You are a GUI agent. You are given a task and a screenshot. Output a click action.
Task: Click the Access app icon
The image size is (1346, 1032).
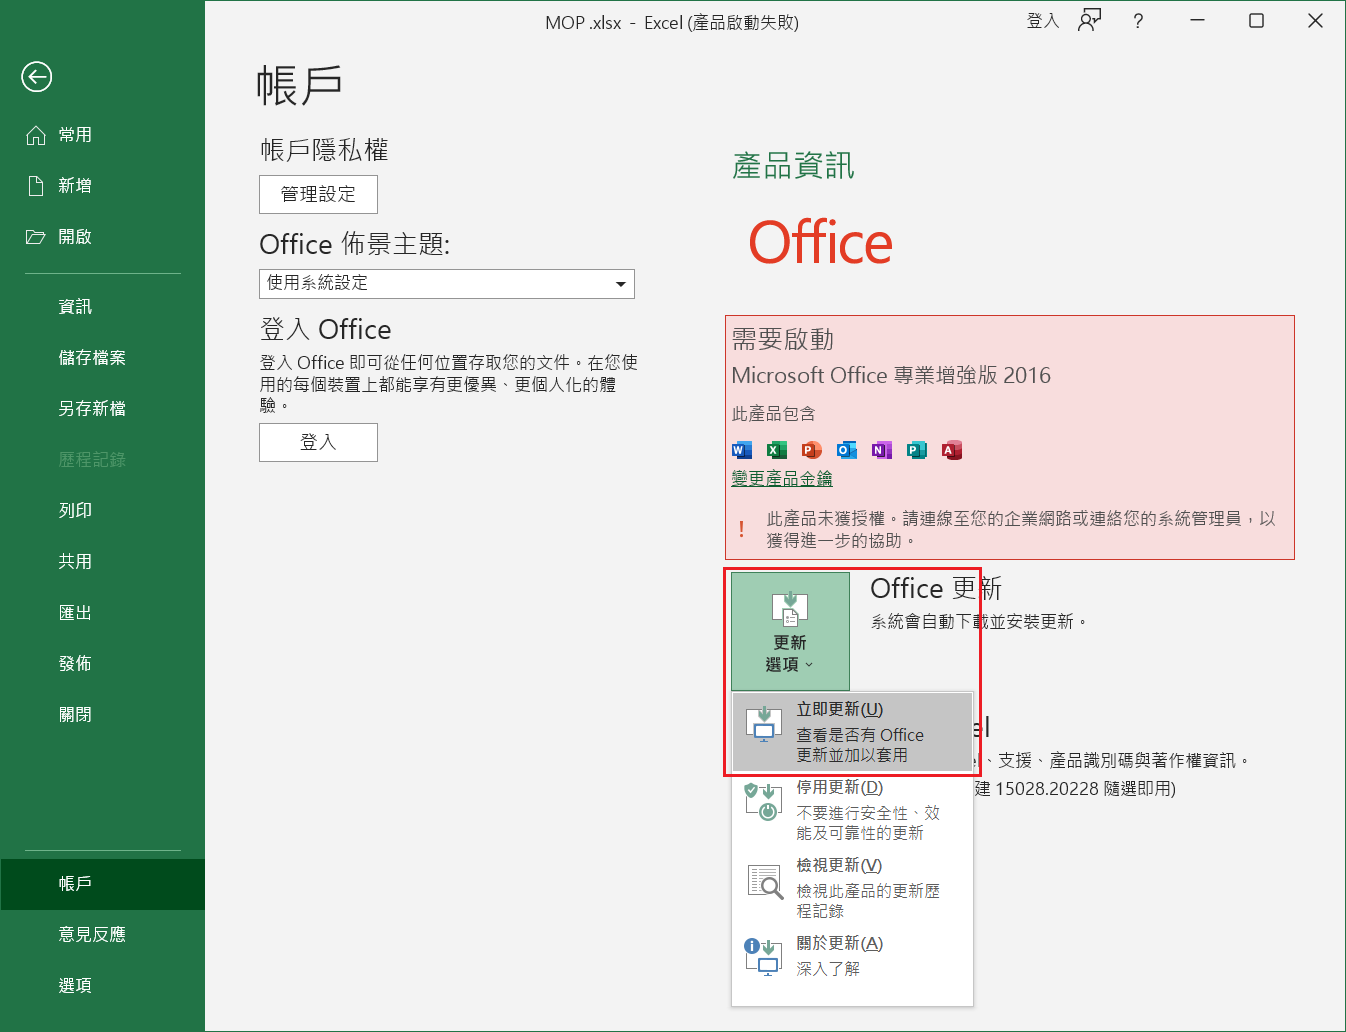point(952,450)
